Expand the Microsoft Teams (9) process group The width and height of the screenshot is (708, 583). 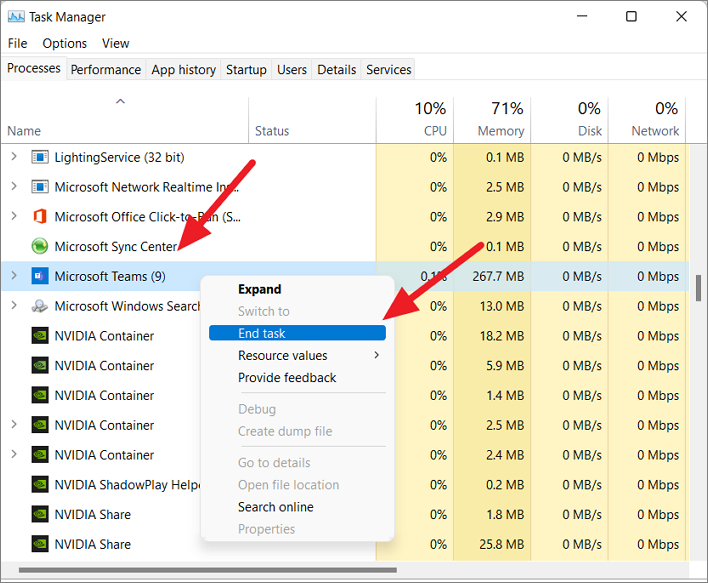coord(14,275)
